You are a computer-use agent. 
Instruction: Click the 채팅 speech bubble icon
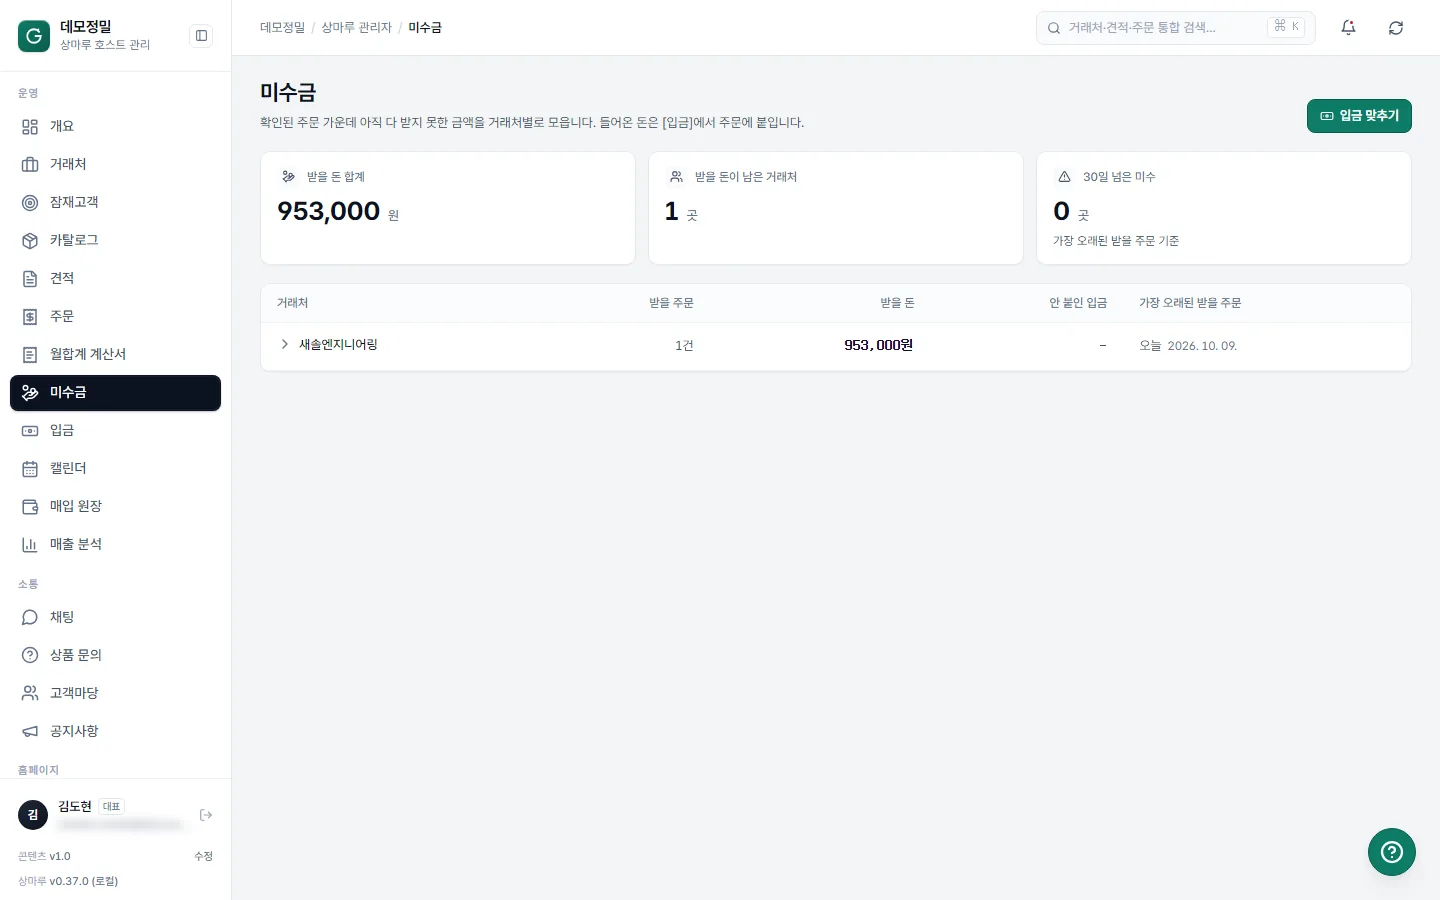pos(30,618)
